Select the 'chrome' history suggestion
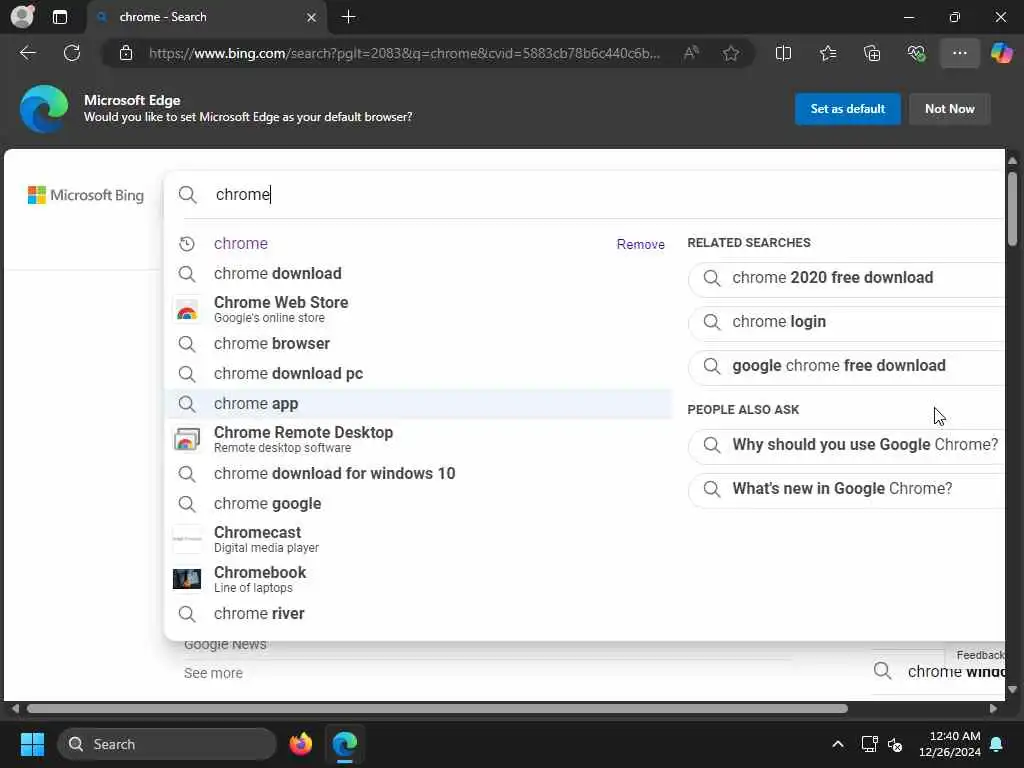This screenshot has width=1024, height=768. (417, 244)
